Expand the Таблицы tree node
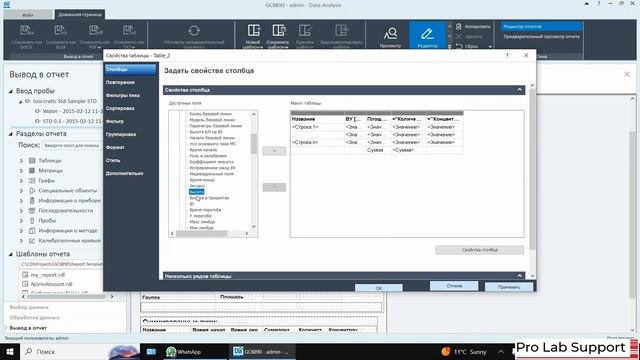 point(22,161)
